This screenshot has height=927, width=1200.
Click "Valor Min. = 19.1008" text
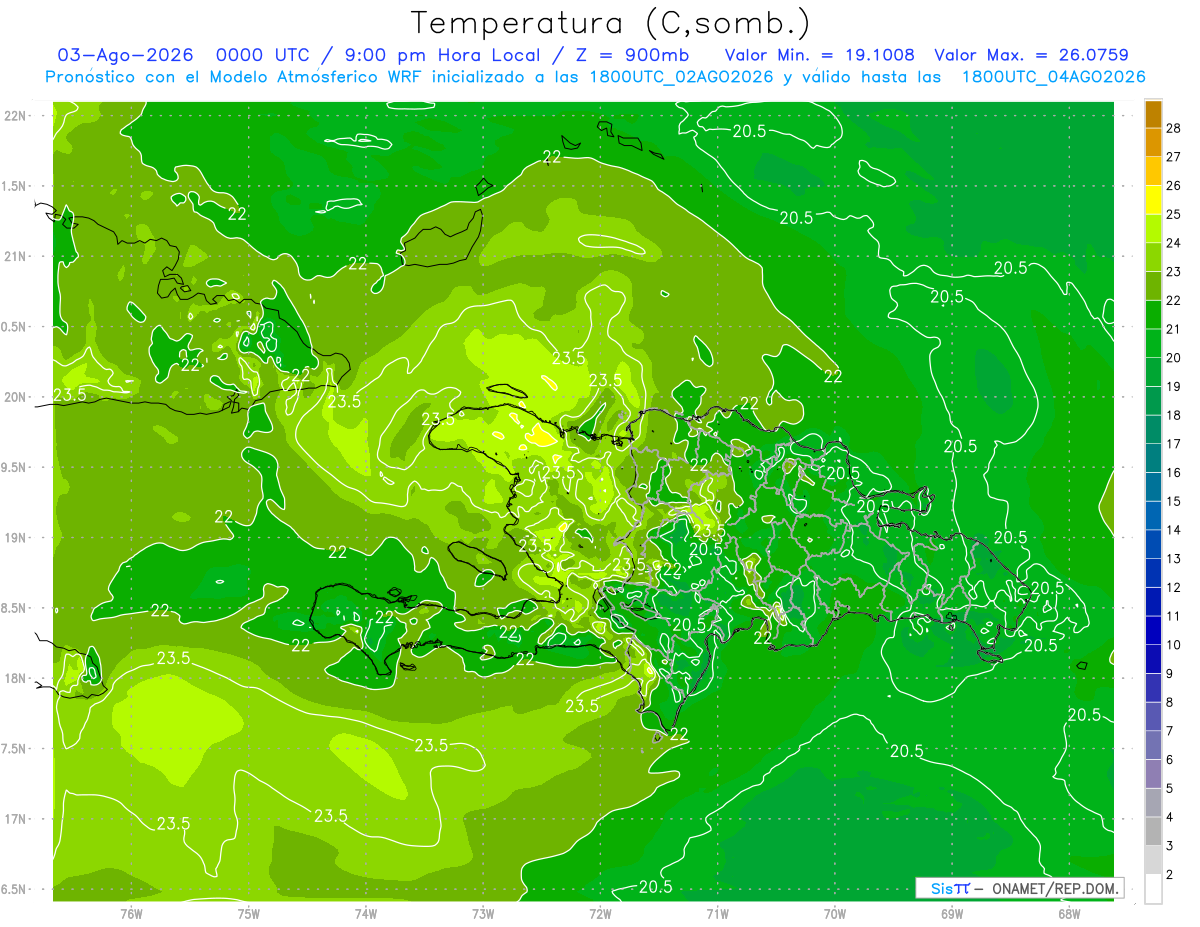(819, 55)
